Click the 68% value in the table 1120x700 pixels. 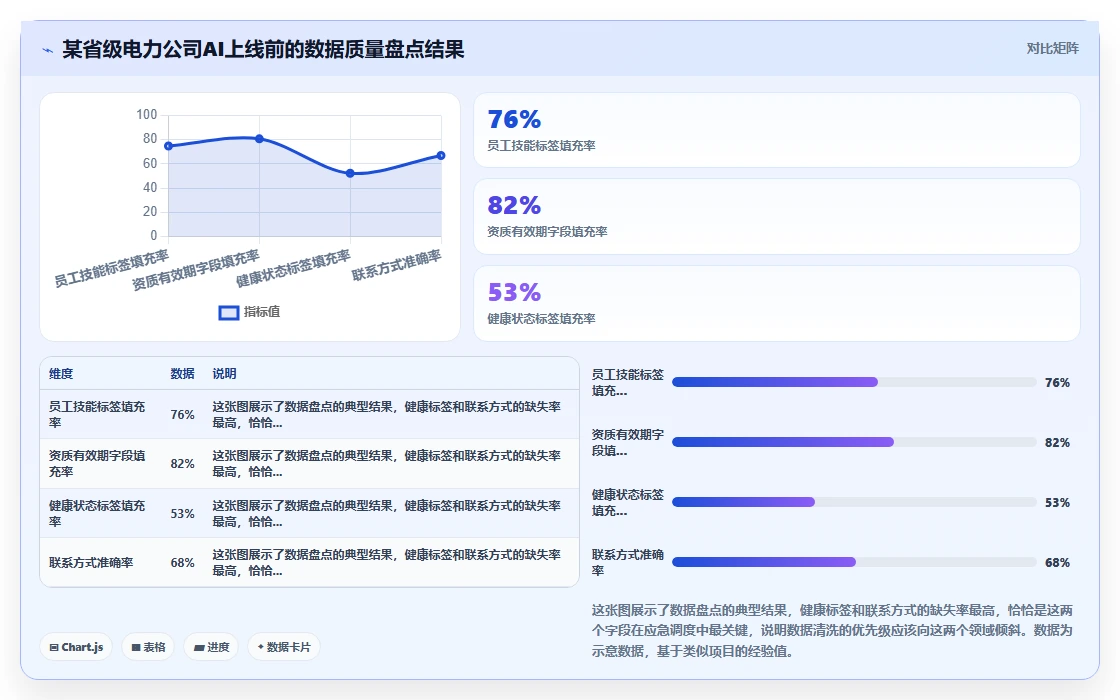[182, 563]
